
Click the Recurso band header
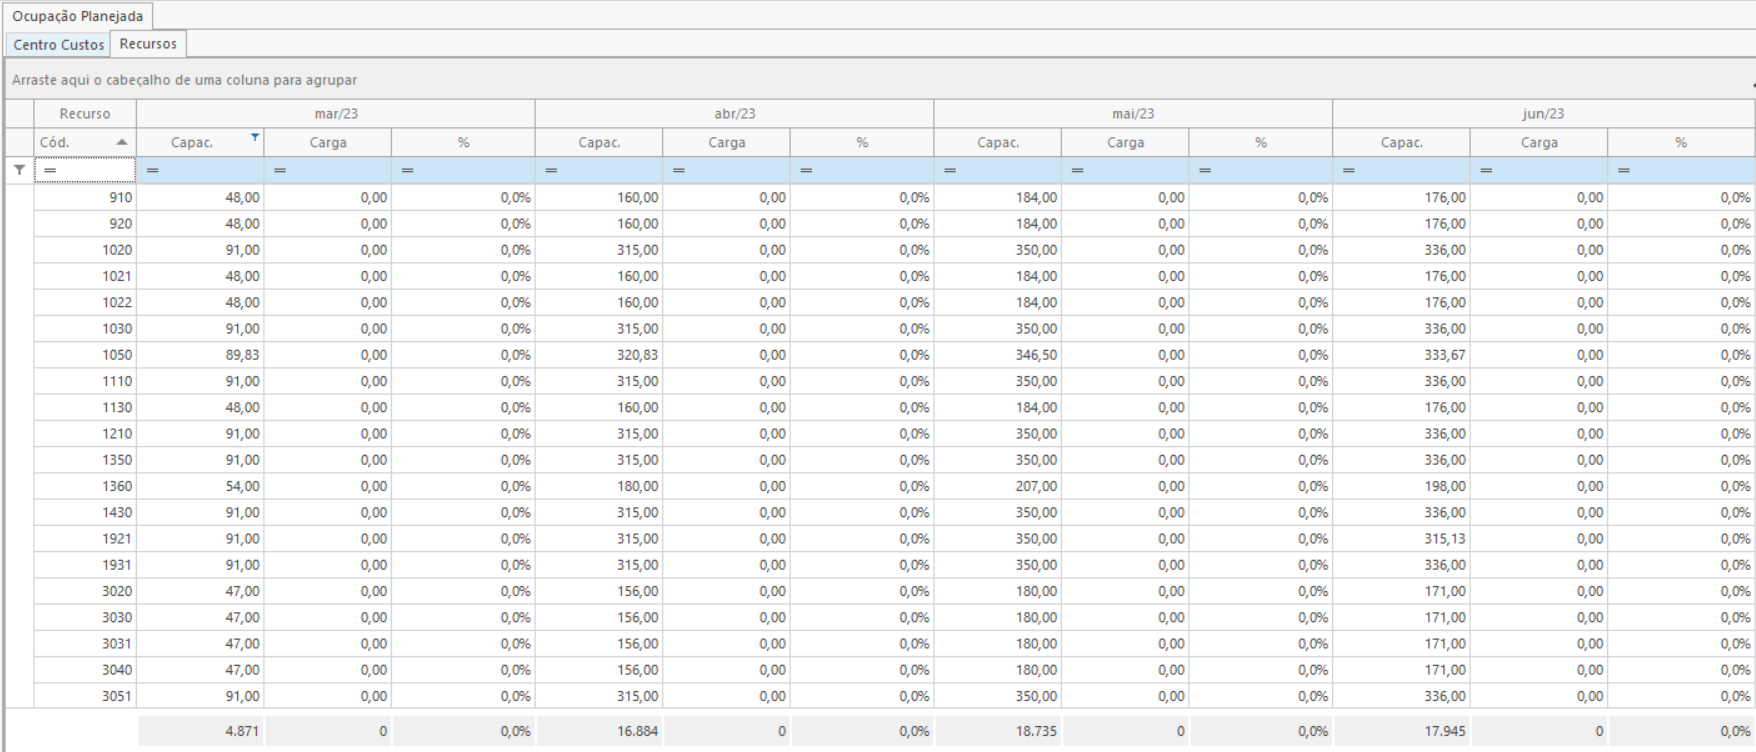click(85, 114)
